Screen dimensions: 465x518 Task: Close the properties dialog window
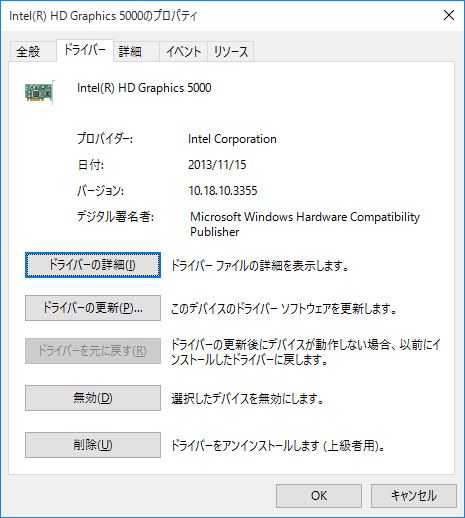pyautogui.click(x=449, y=15)
